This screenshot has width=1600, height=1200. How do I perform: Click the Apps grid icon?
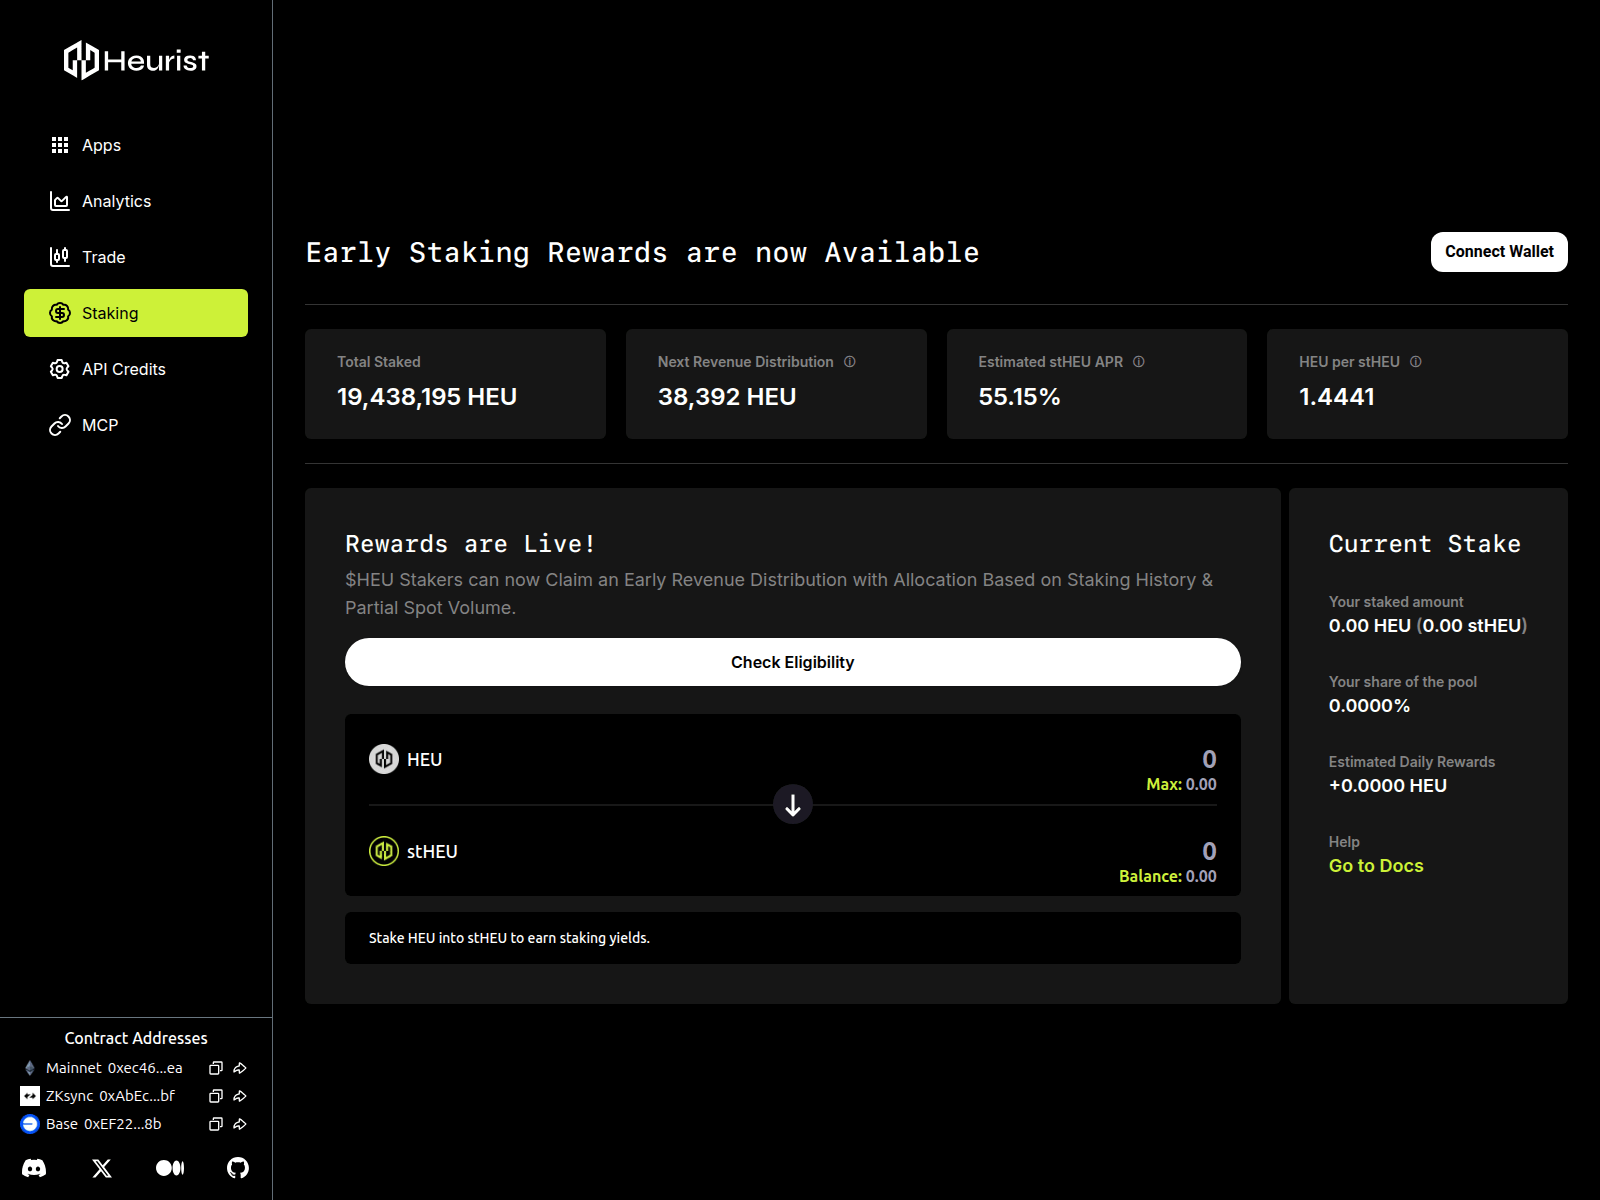tap(60, 145)
